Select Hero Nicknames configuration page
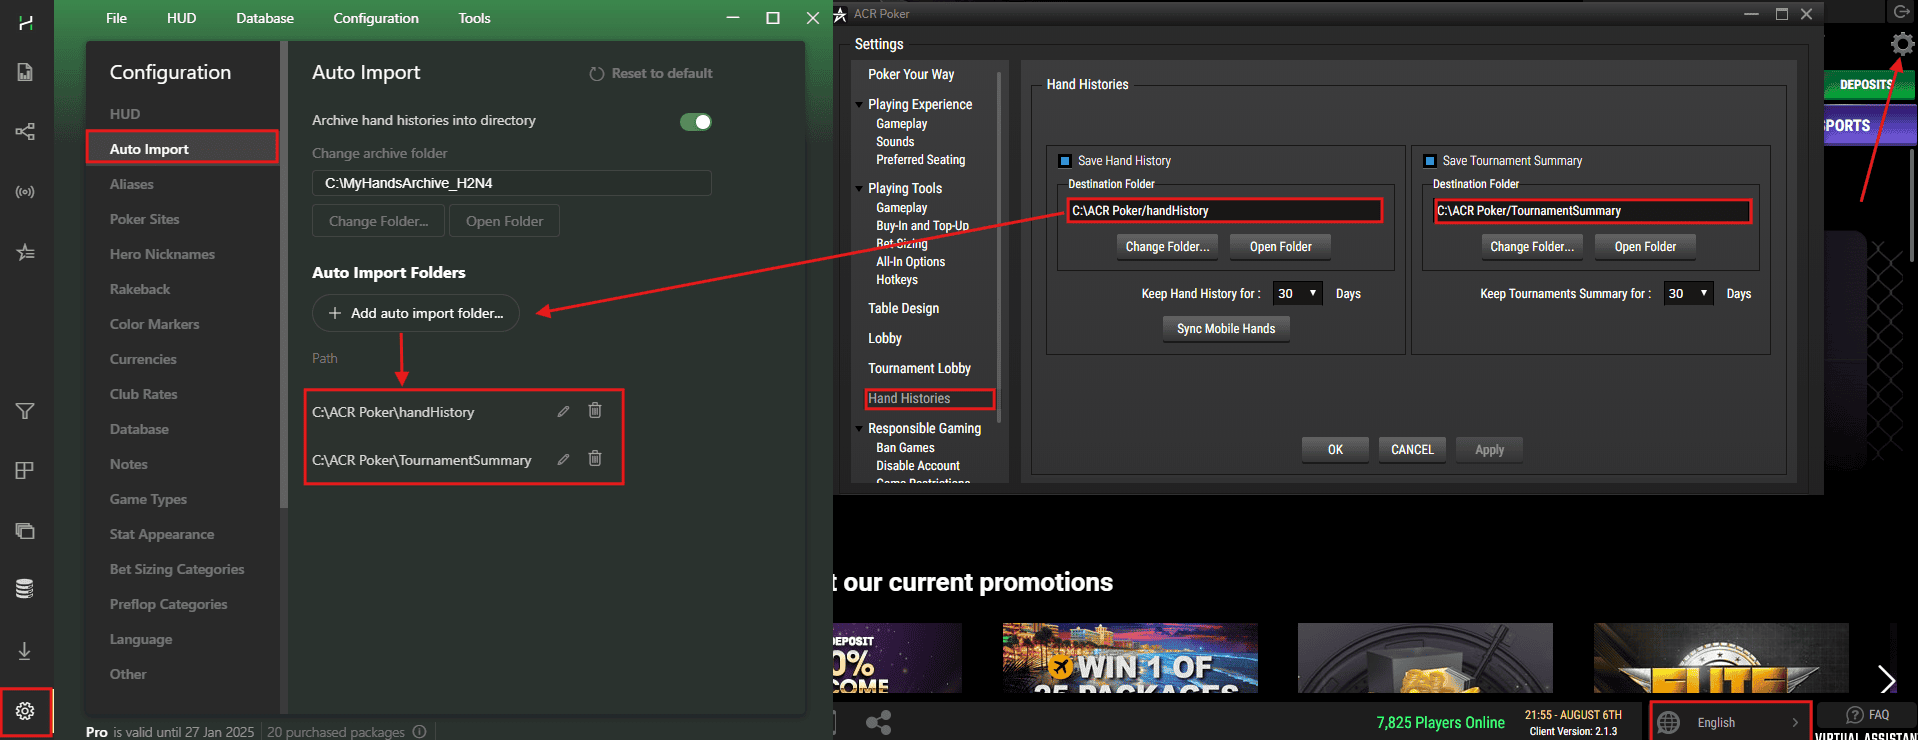Viewport: 1918px width, 740px height. click(x=162, y=254)
